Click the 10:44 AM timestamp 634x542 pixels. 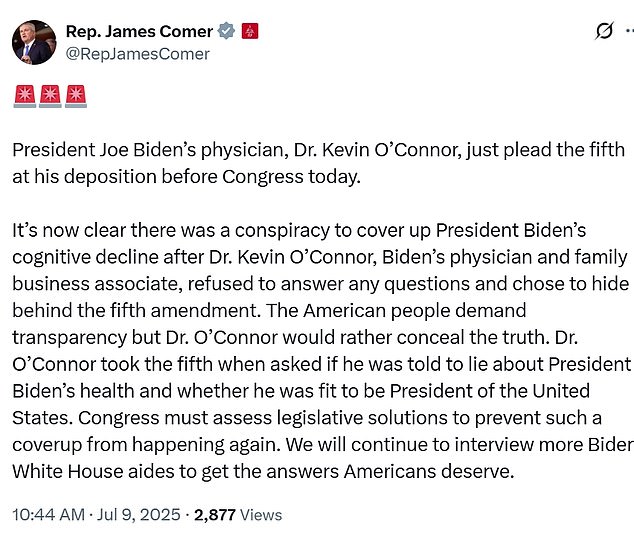(x=49, y=515)
